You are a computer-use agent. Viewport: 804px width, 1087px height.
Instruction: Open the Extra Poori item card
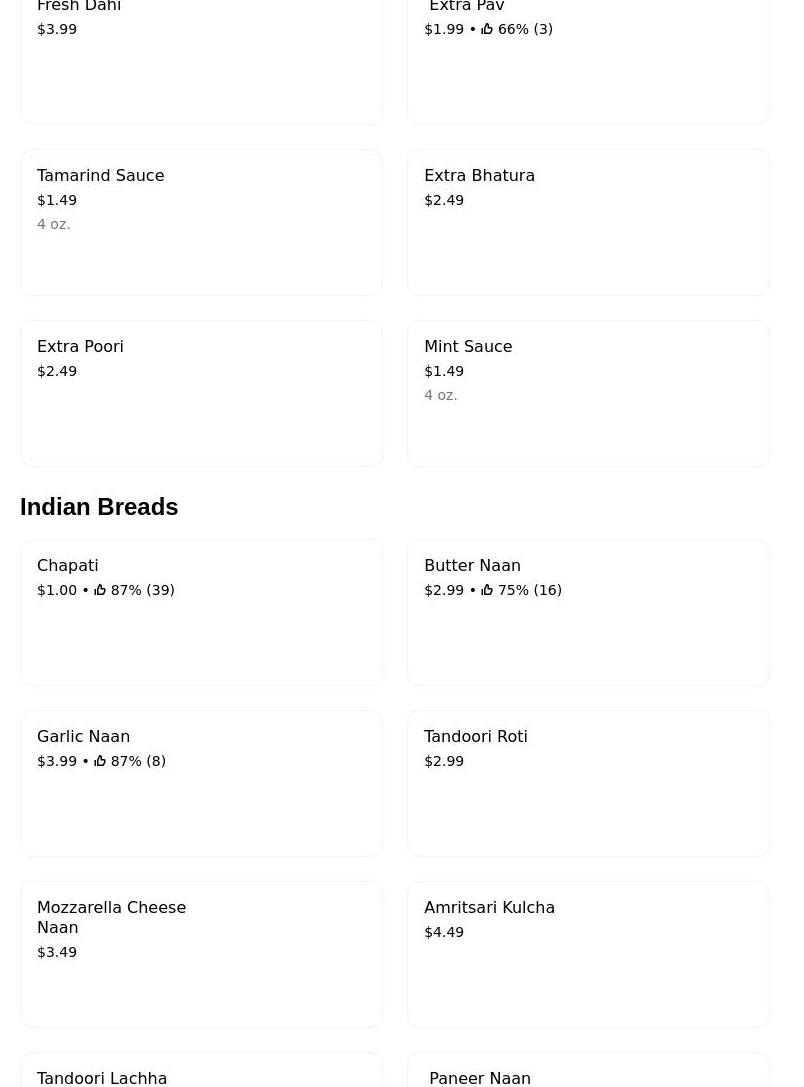[201, 393]
